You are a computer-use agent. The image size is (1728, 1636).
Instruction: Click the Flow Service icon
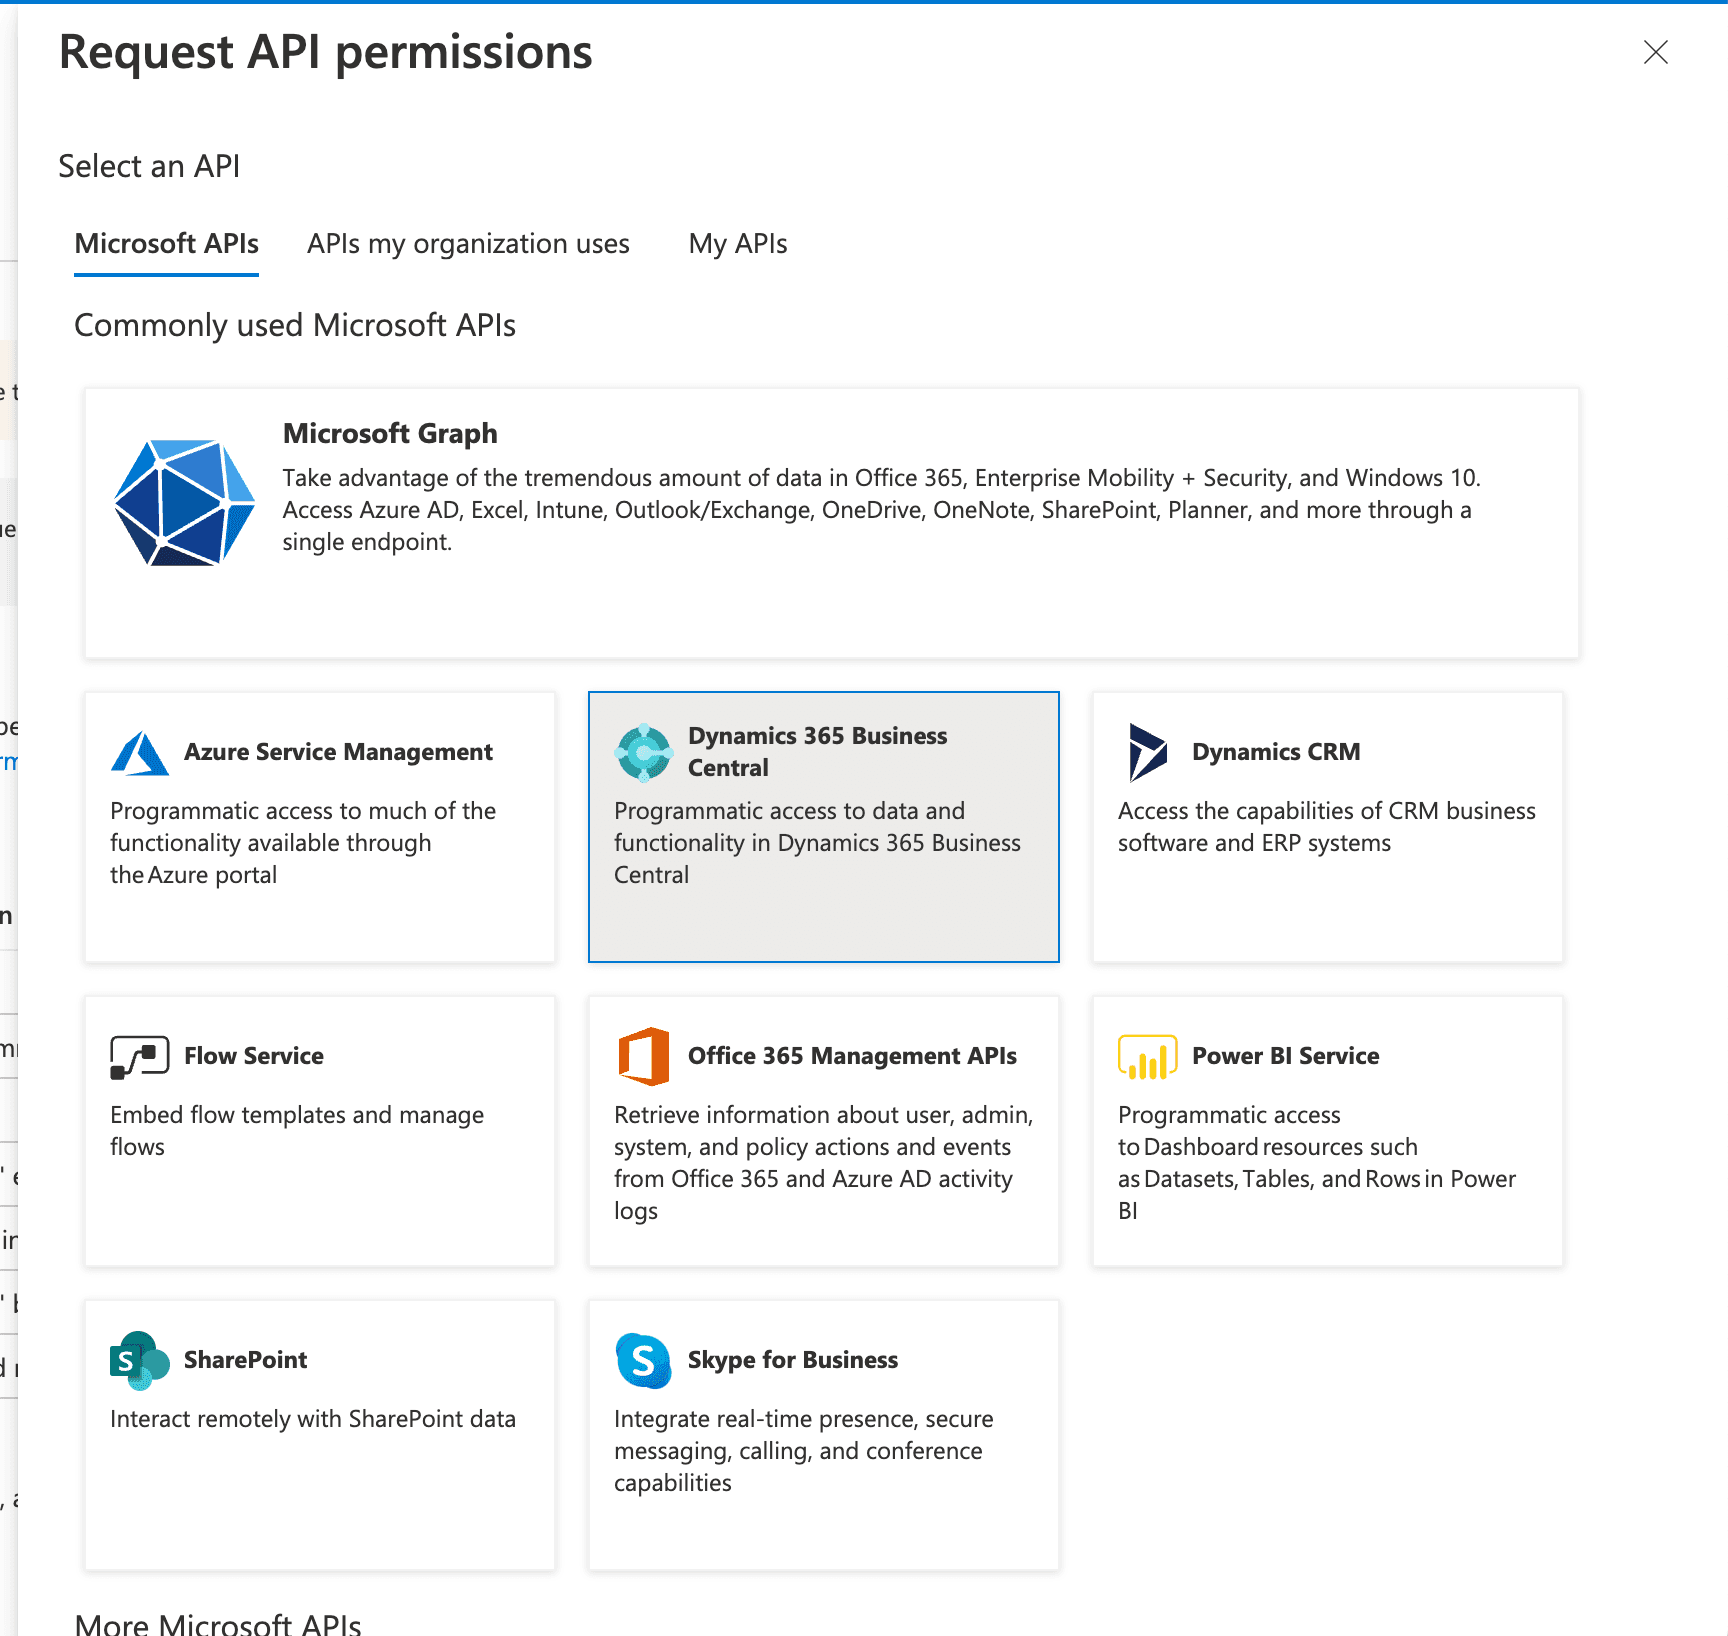tap(138, 1055)
